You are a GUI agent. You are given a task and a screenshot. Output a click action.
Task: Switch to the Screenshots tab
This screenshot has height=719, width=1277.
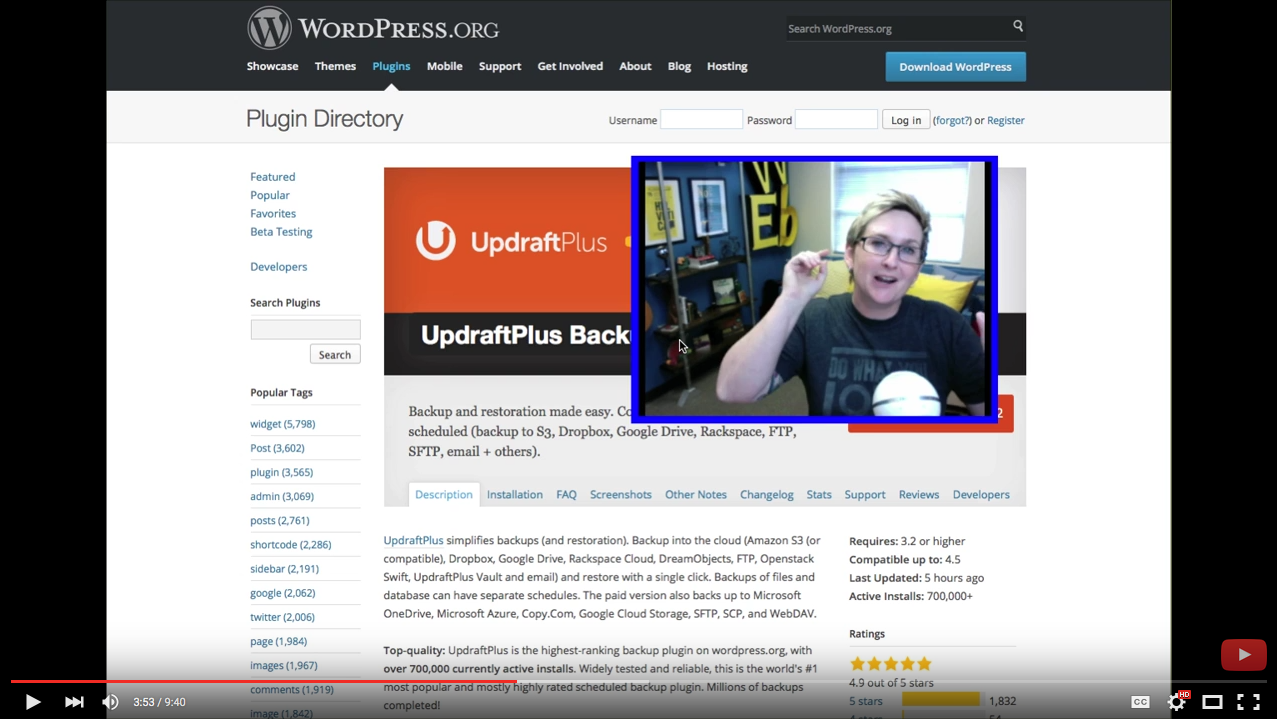(621, 494)
